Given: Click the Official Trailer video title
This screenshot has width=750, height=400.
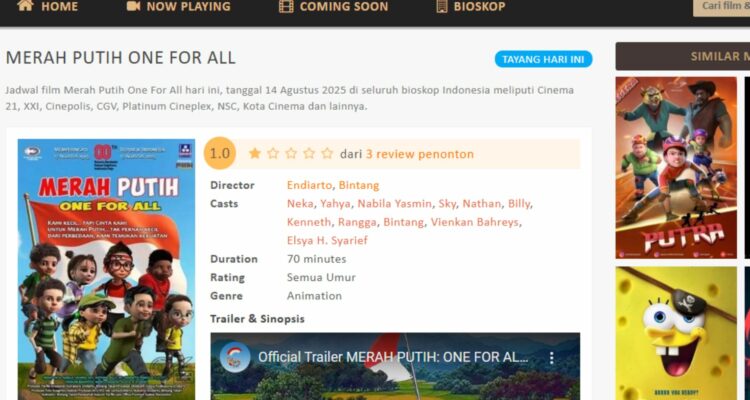Looking at the screenshot, I should (x=393, y=357).
